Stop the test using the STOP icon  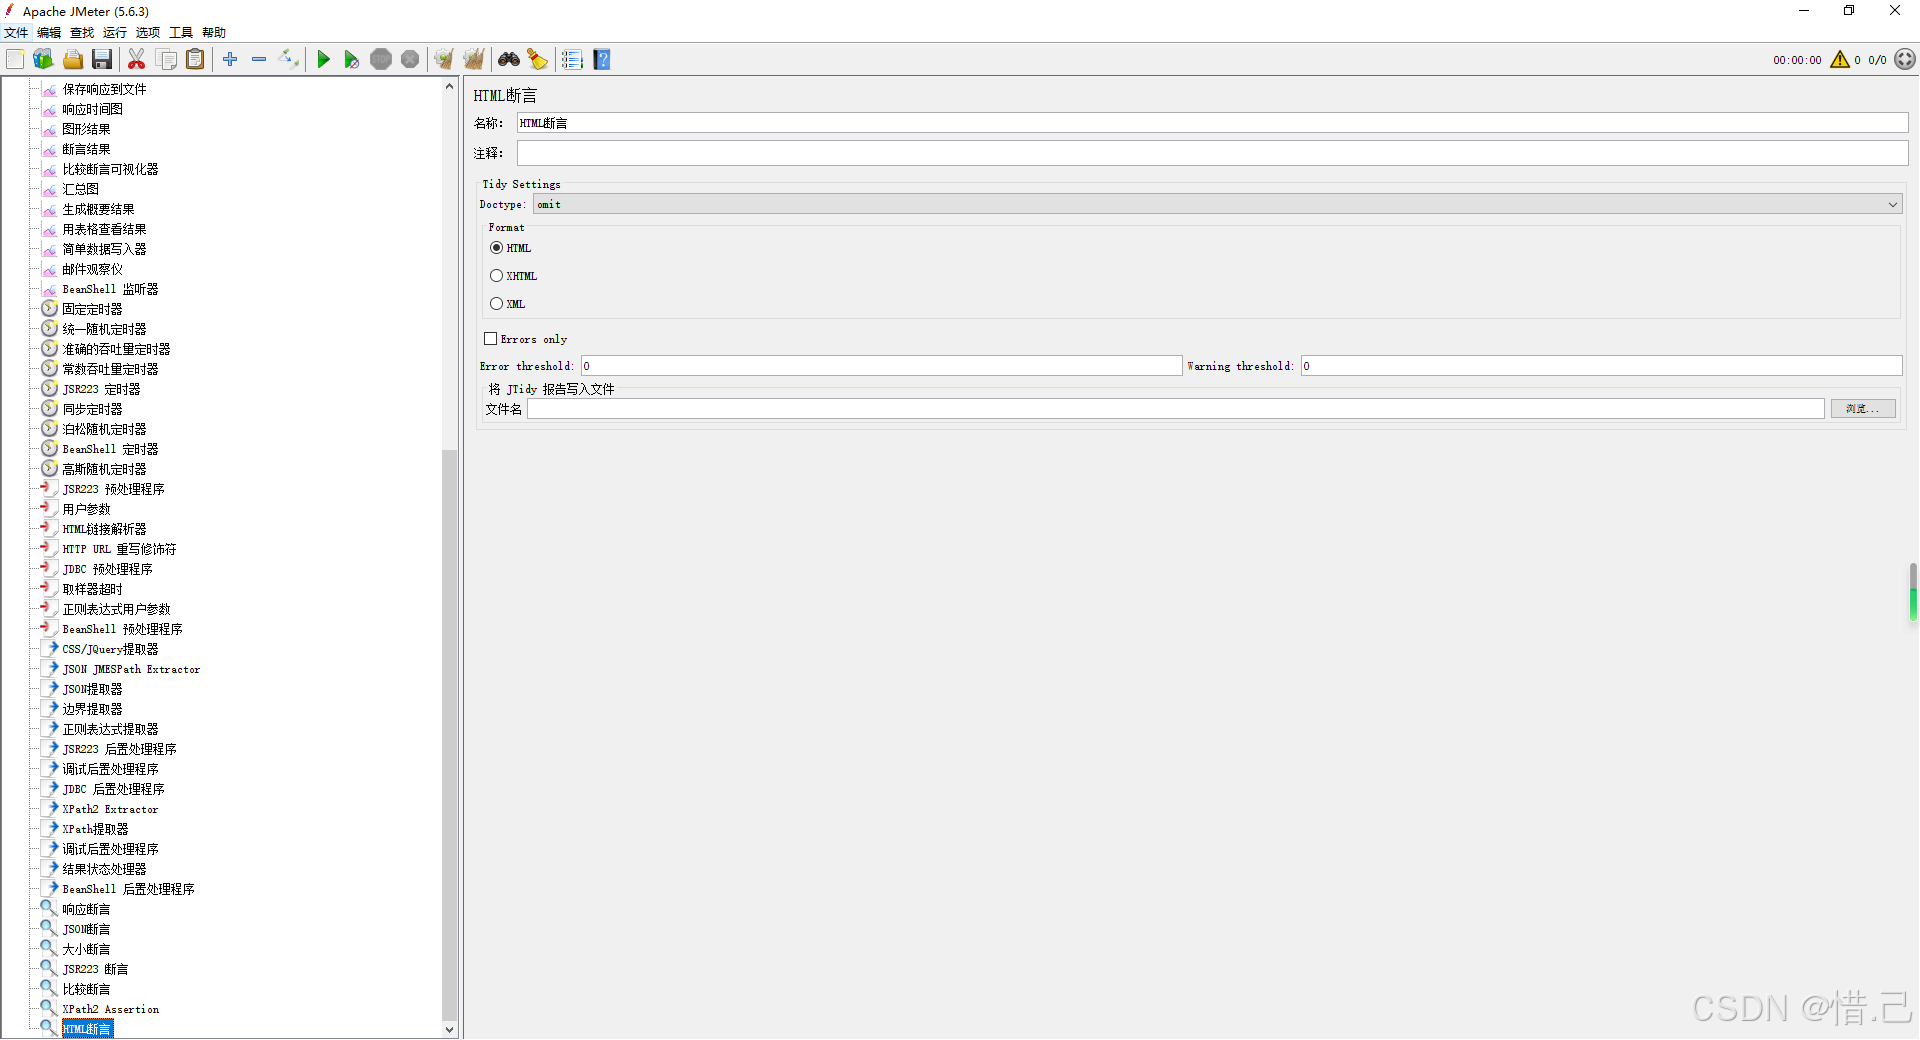(381, 60)
